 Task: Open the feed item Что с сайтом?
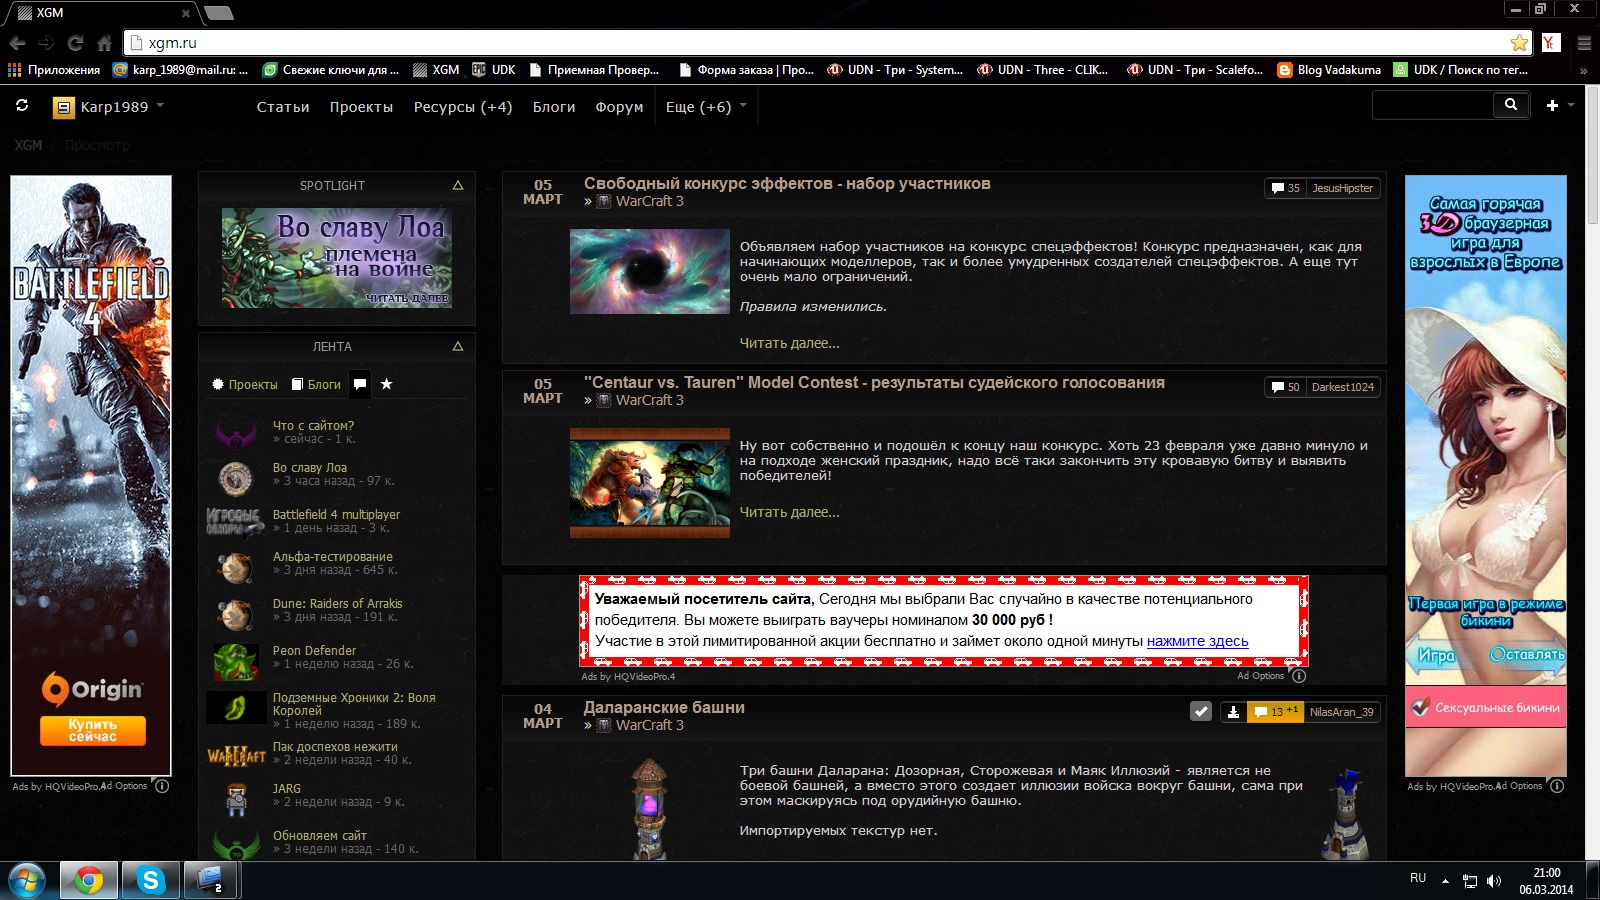tap(313, 425)
